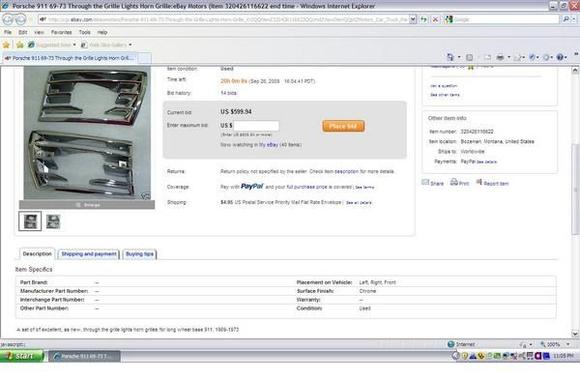Select the first grille thumbnail
Viewport: 580px width, 383px height.
click(x=30, y=221)
